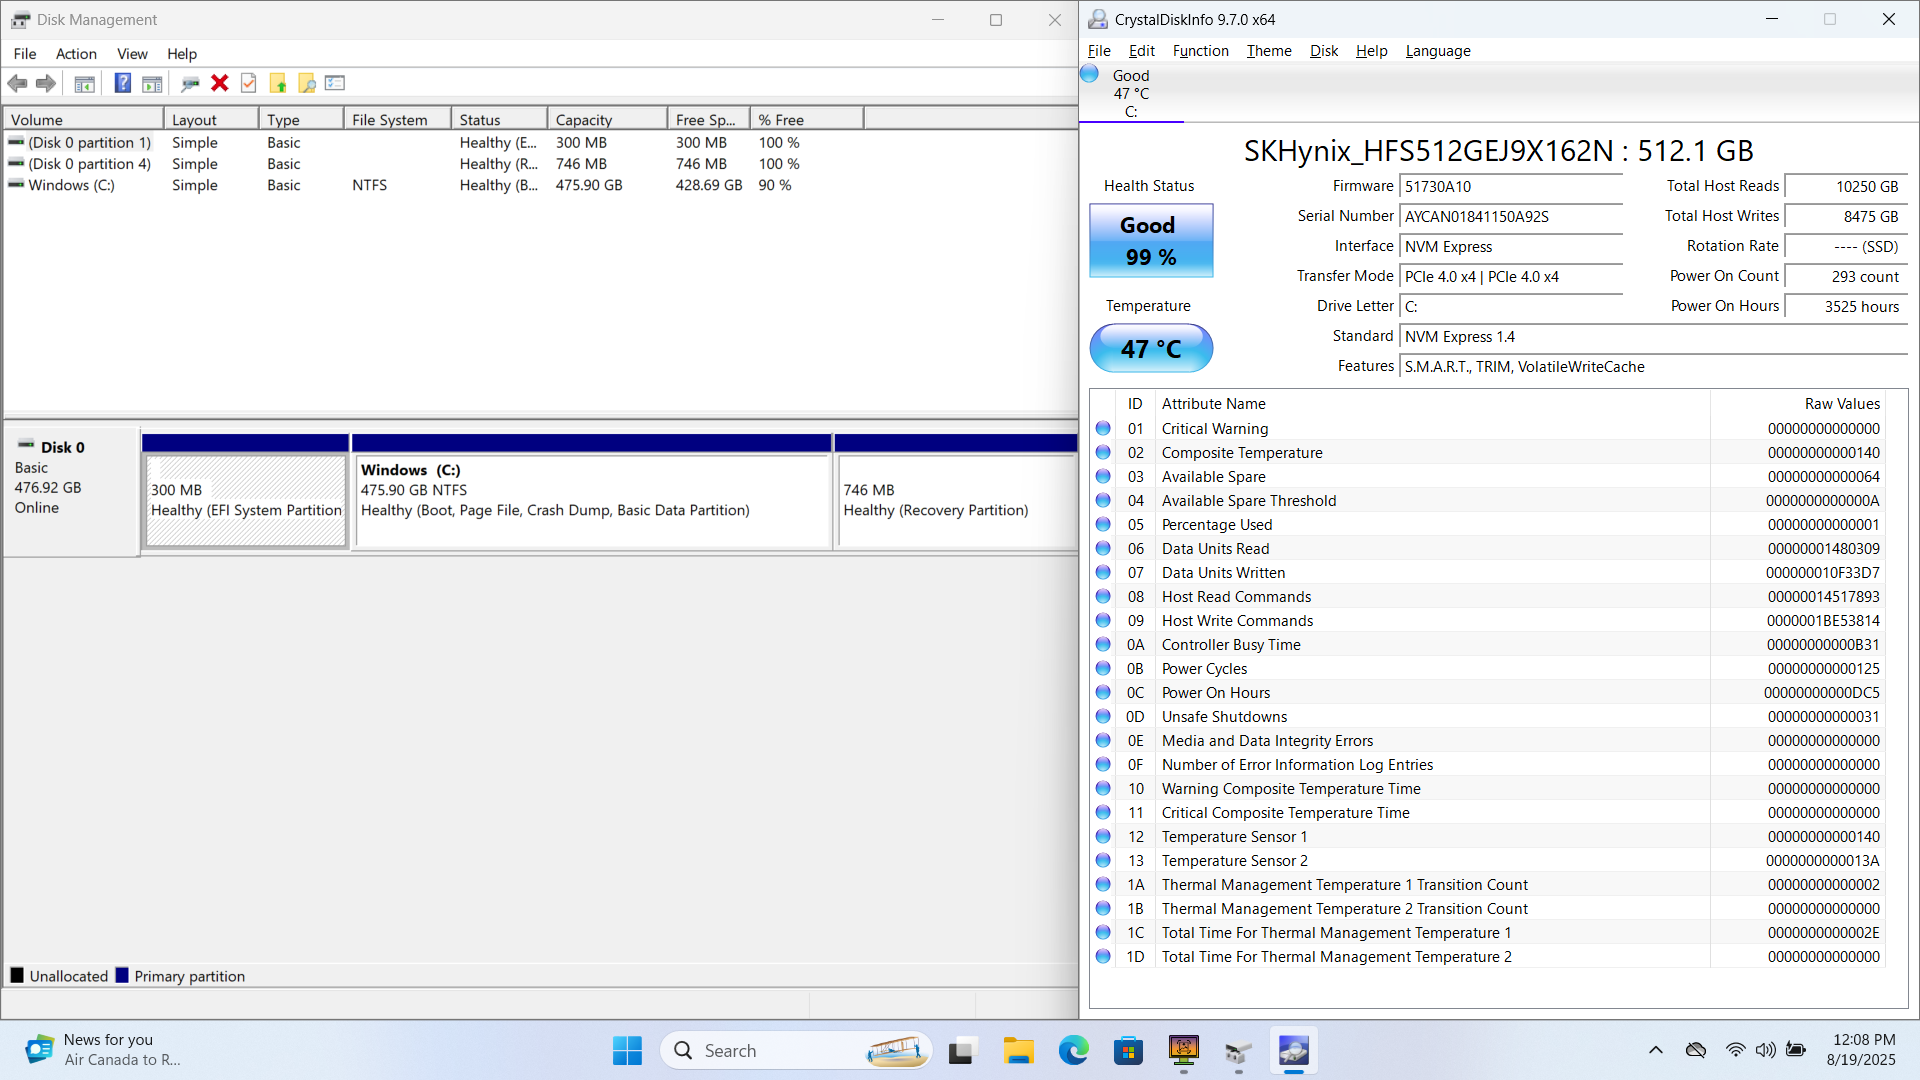Viewport: 1920px width, 1080px height.
Task: Select the Windows (C:) partition block on Disk 0
Action: [x=592, y=500]
